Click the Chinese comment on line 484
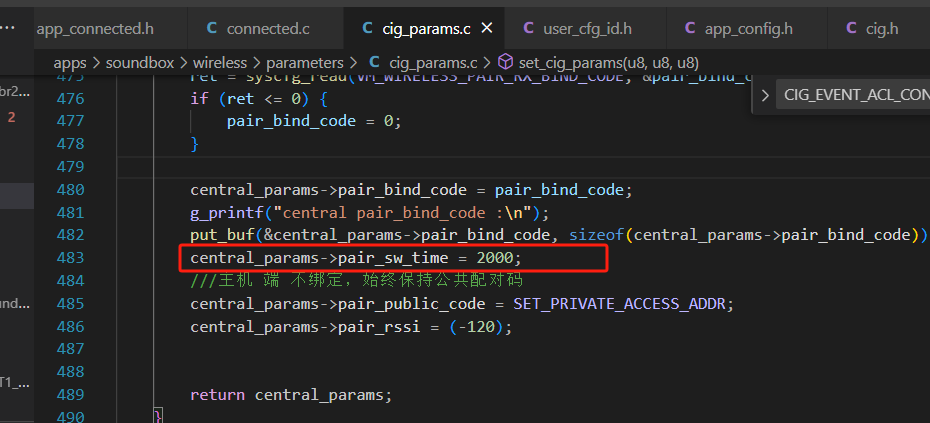The image size is (930, 423). (x=356, y=281)
